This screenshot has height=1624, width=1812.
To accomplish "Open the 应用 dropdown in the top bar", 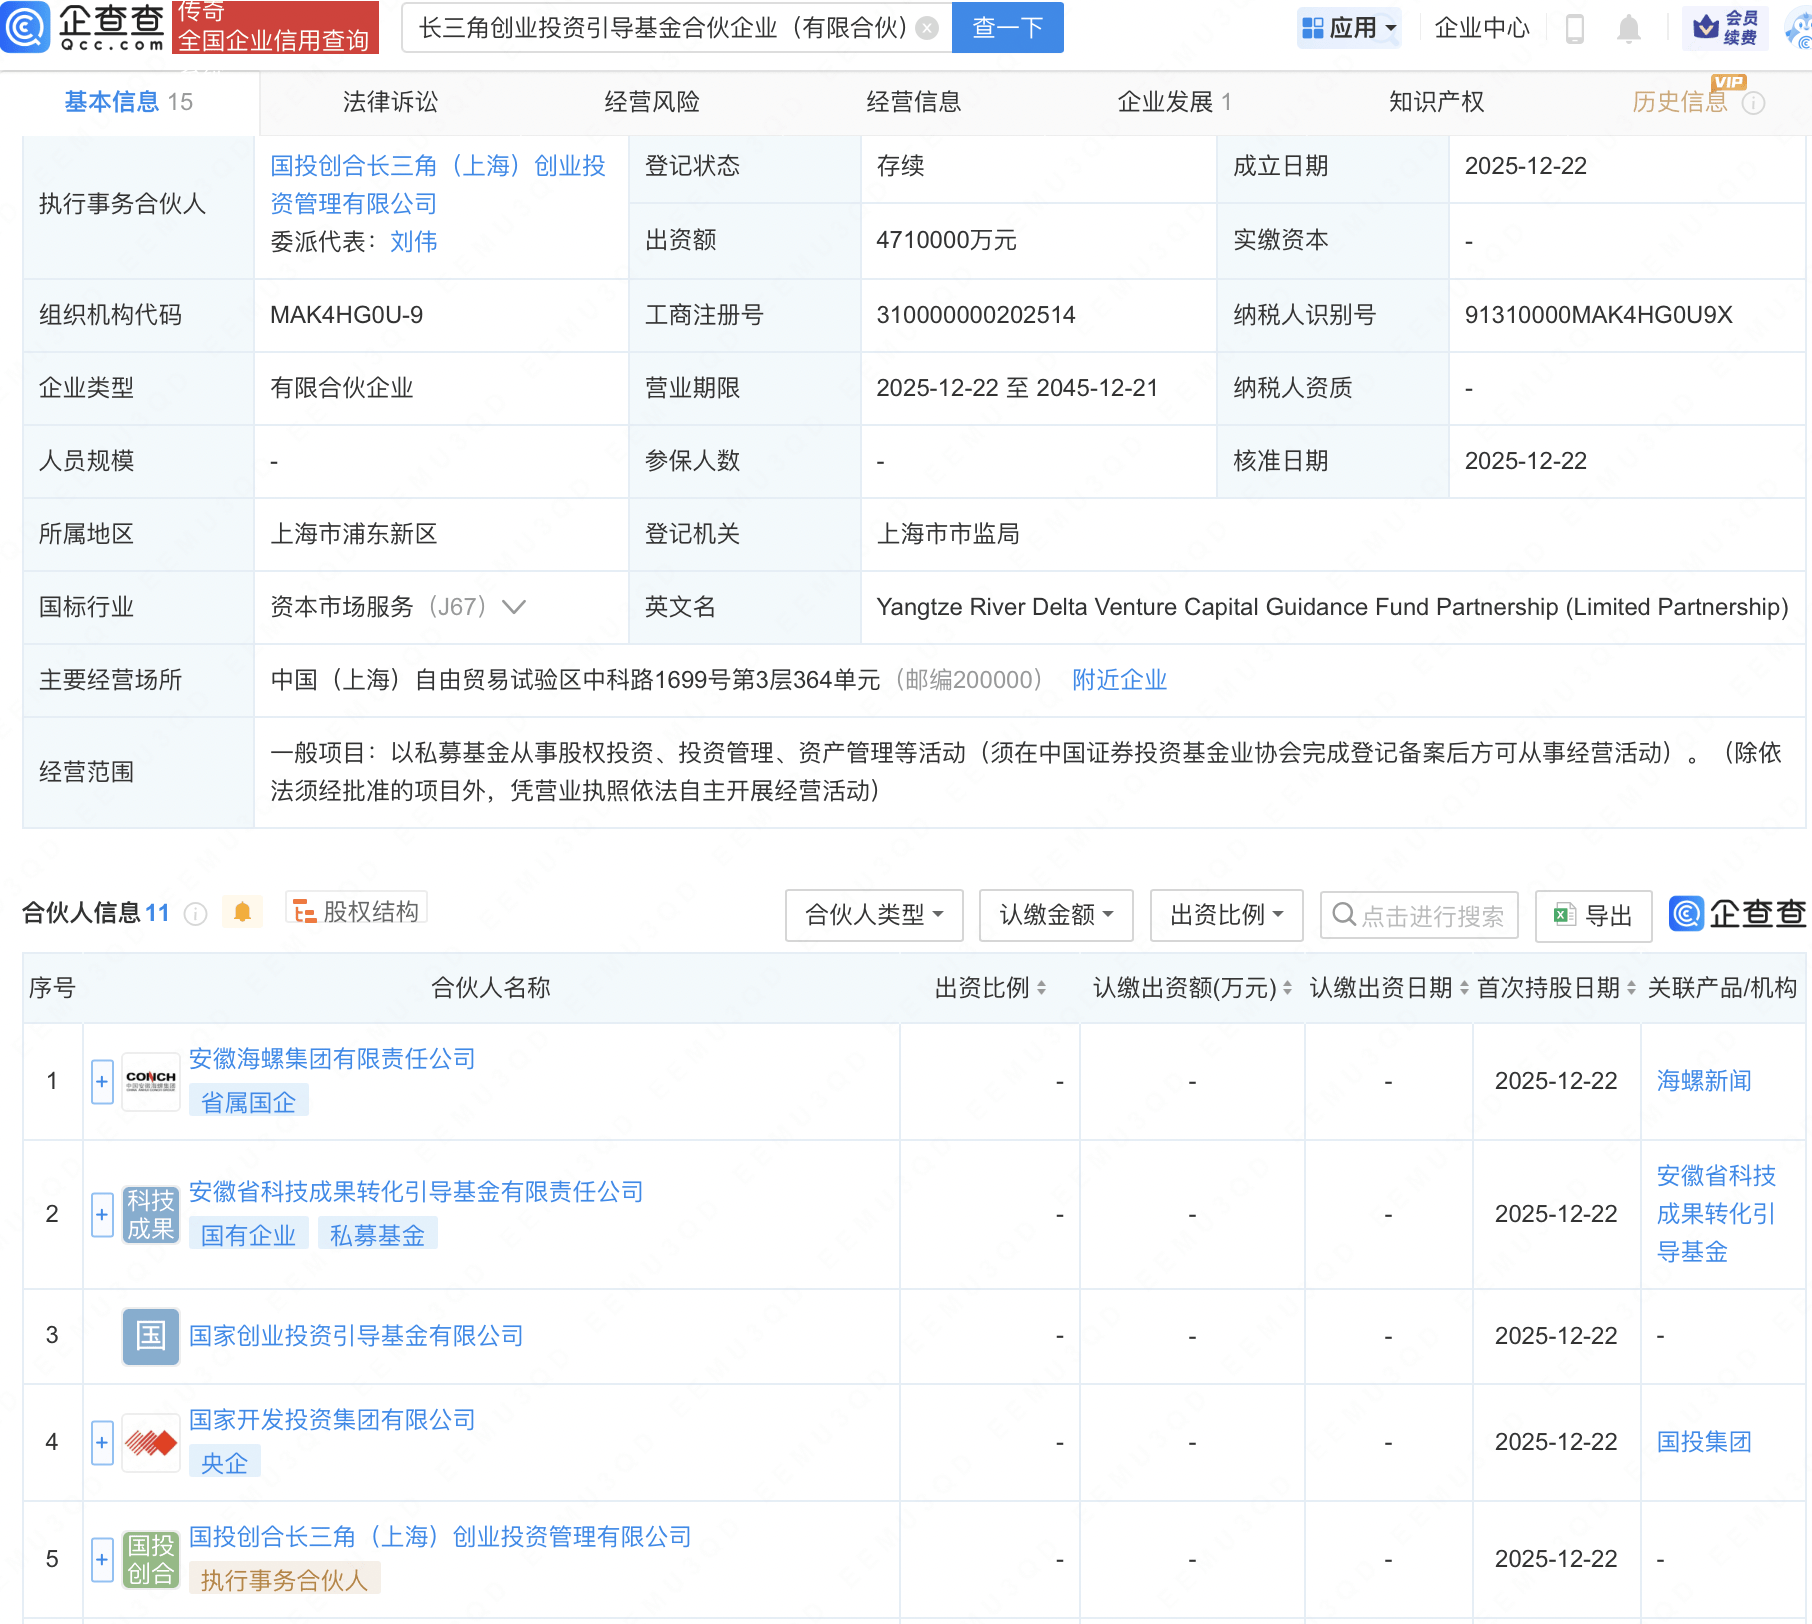I will pos(1349,27).
